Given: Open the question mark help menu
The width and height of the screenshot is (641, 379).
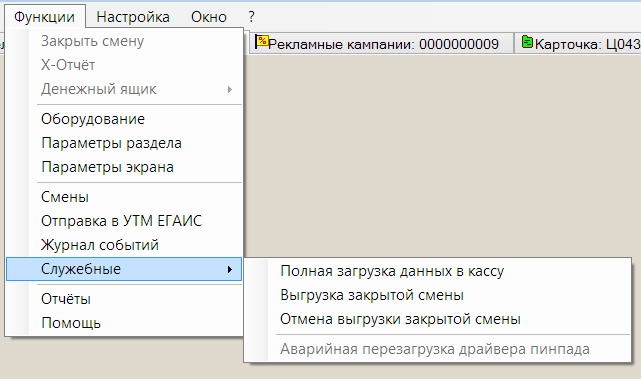Looking at the screenshot, I should pos(251,17).
